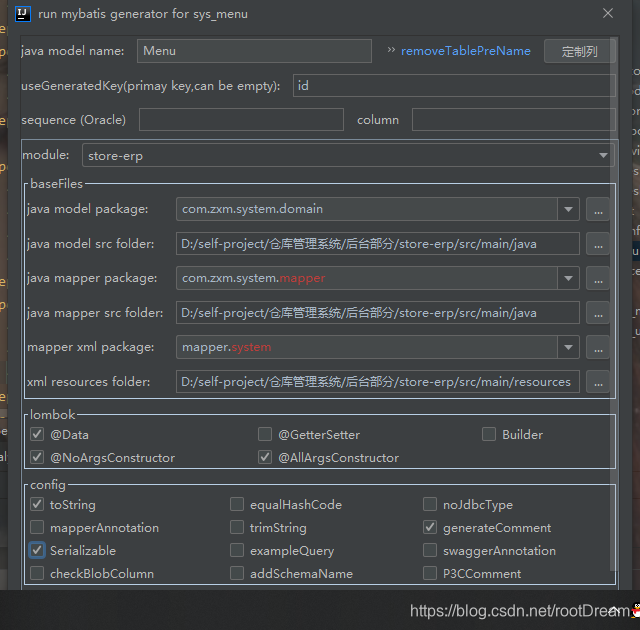Uncheck @NoArgsConstructor checkbox
The width and height of the screenshot is (640, 630).
(37, 457)
